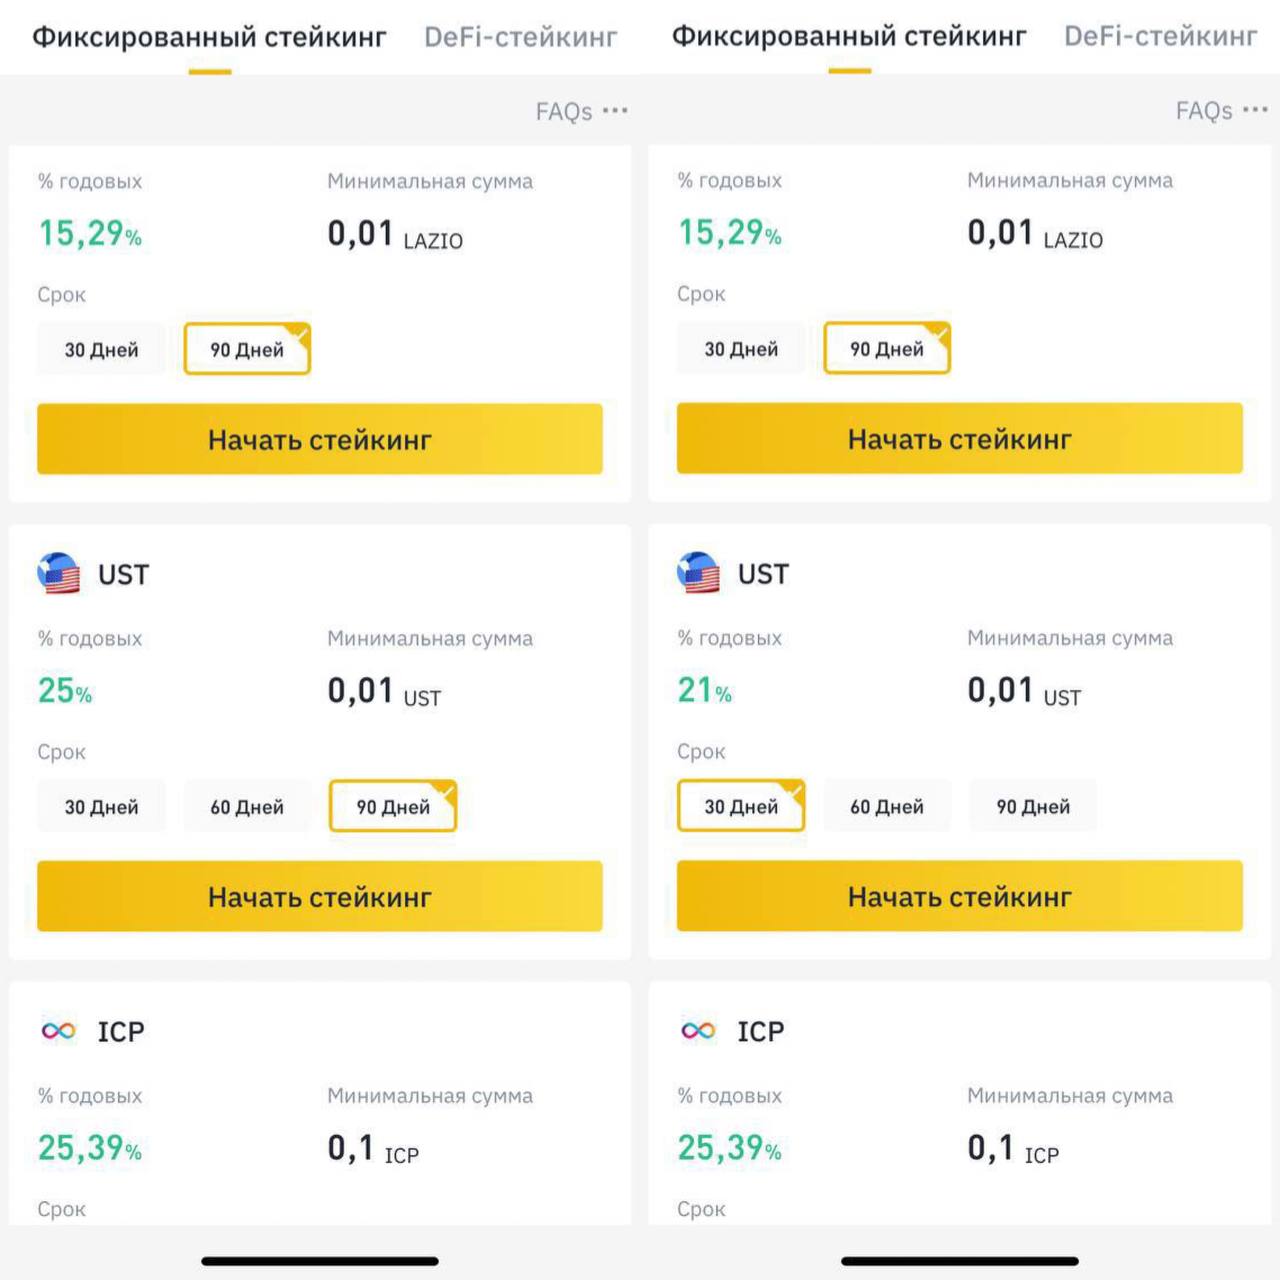Start UST staking with right Начать стейкинг button

click(x=960, y=896)
